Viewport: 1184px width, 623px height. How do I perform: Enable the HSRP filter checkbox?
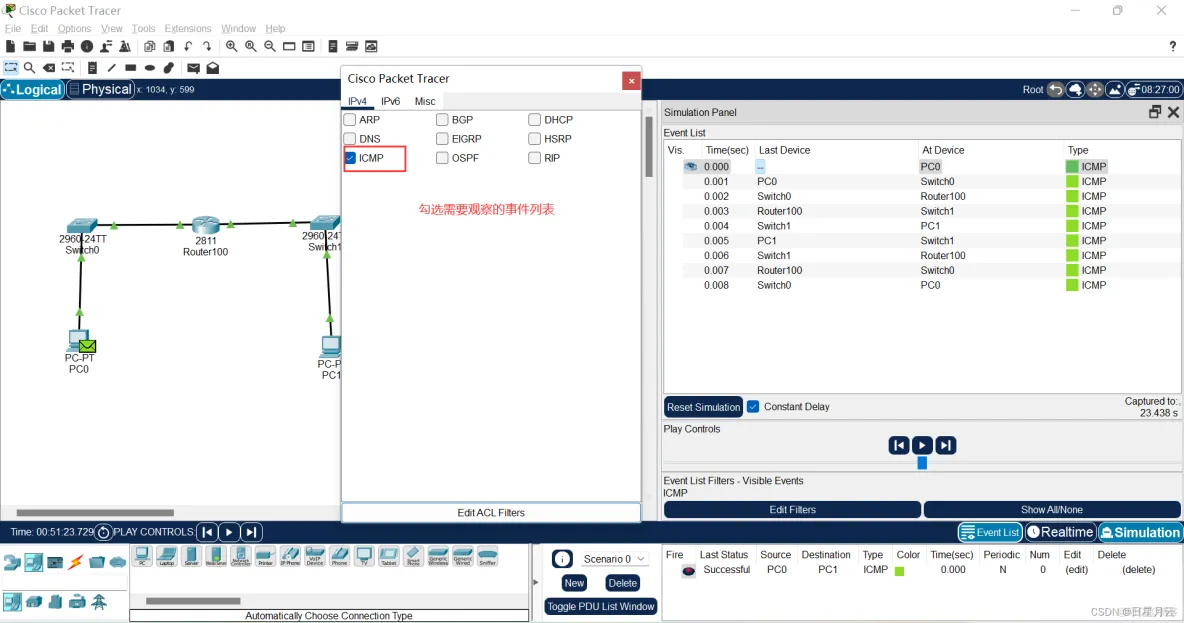click(x=535, y=139)
